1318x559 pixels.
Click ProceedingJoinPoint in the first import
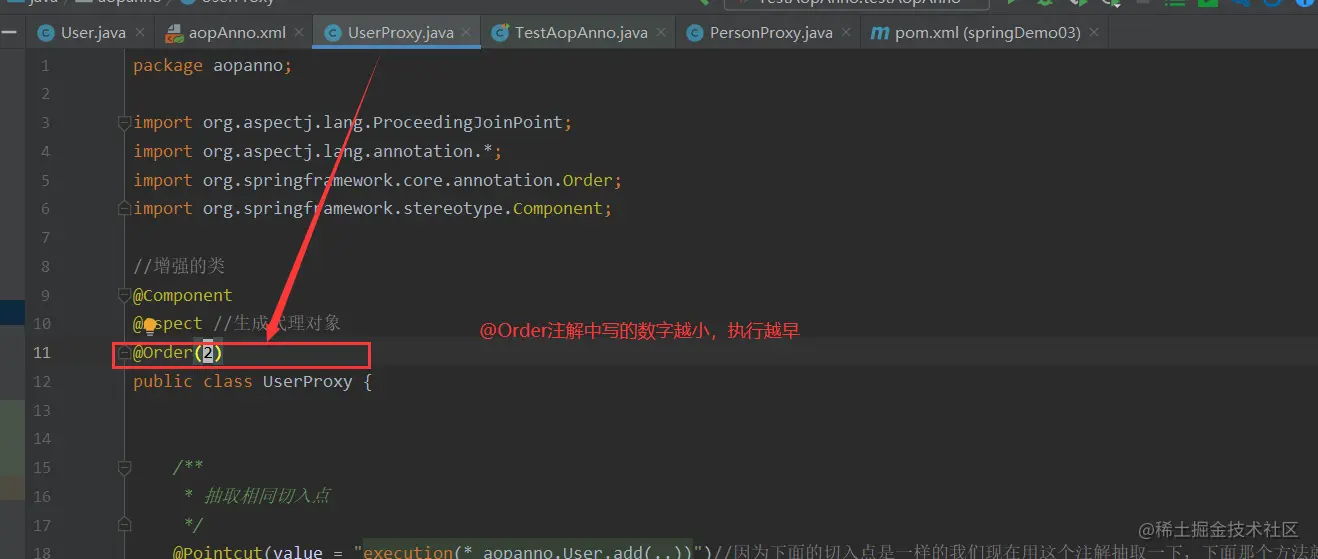[468, 123]
